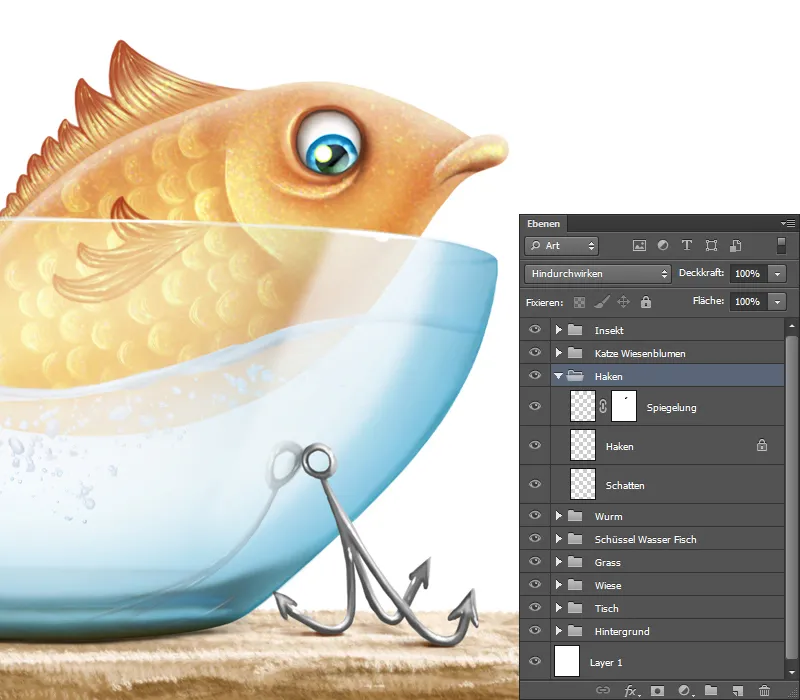Lock the selected layer completely
The width and height of the screenshot is (800, 700).
645,302
